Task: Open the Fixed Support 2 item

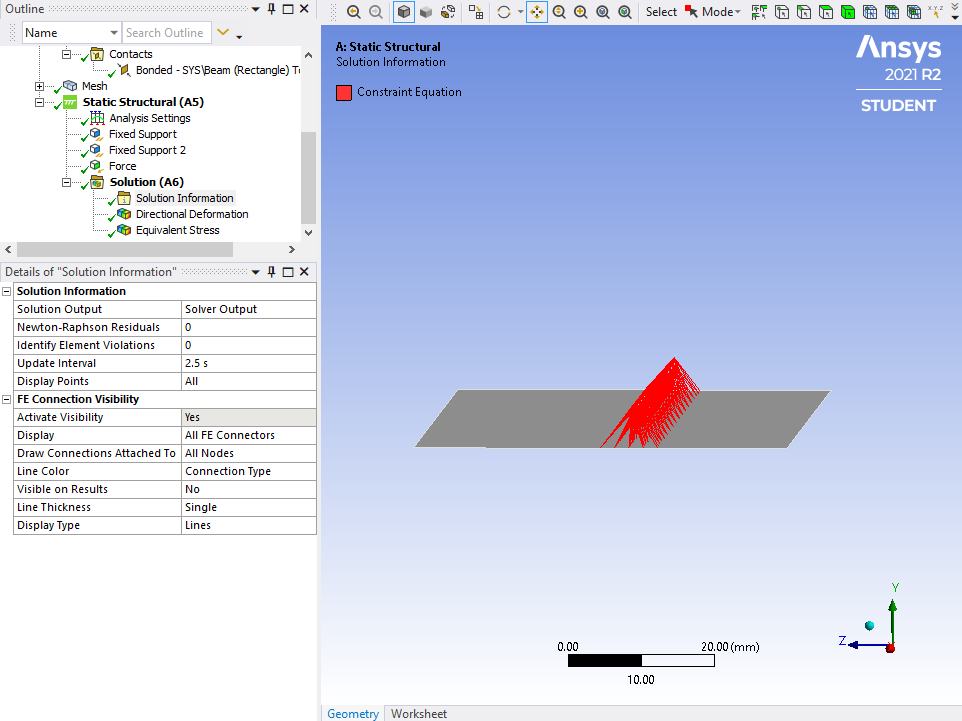Action: pos(147,150)
